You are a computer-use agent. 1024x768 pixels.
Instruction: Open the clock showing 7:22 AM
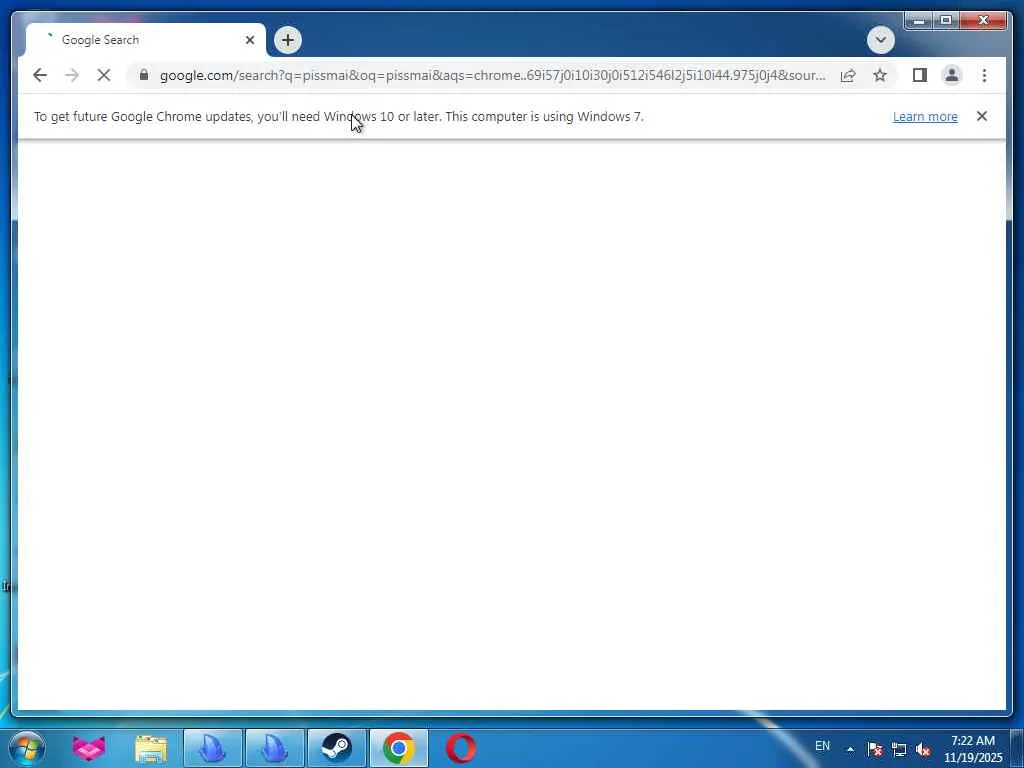(973, 749)
